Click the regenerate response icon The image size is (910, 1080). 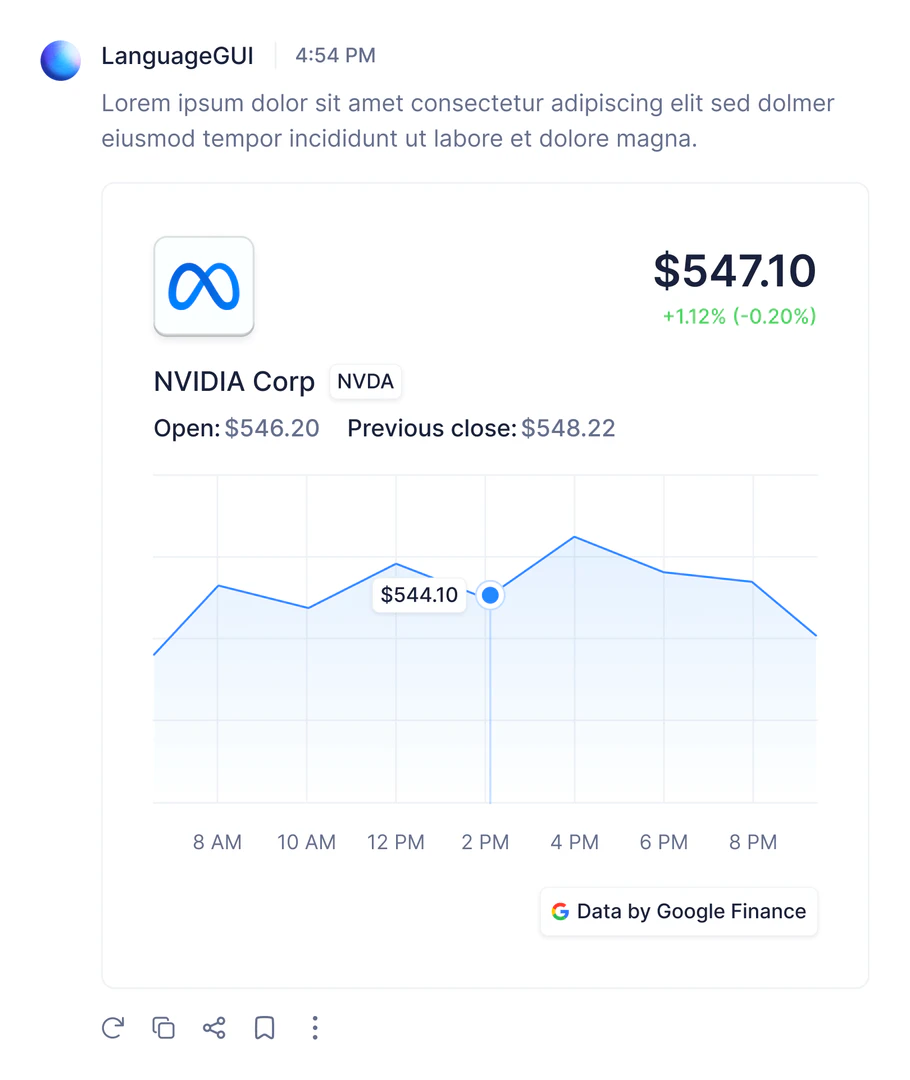[x=112, y=1028]
